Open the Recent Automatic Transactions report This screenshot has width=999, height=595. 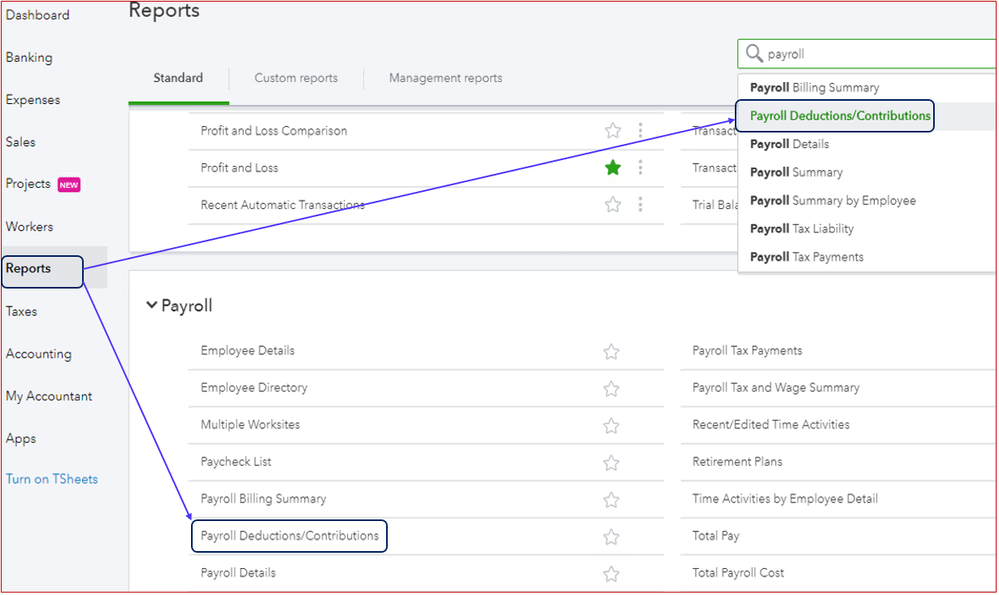283,204
